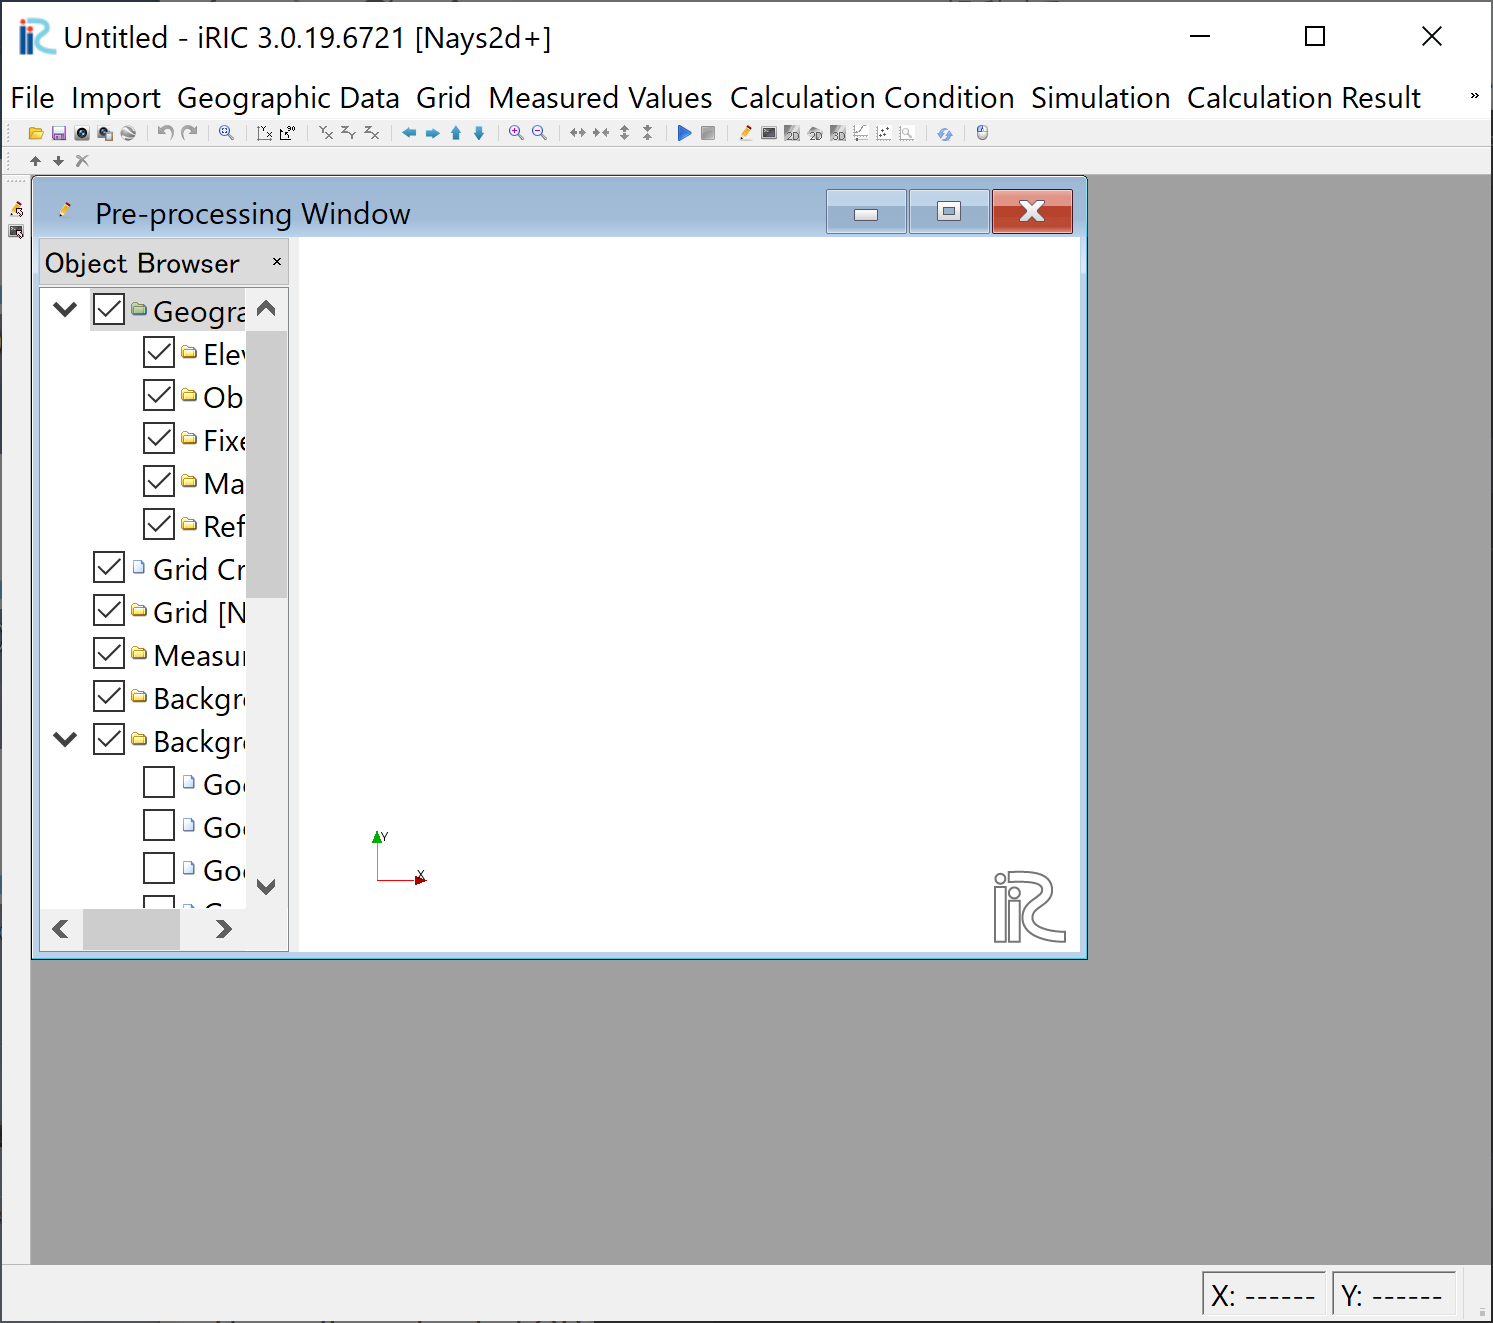The height and width of the screenshot is (1323, 1493).
Task: Select the Ref tree item label
Action: pyautogui.click(x=224, y=525)
